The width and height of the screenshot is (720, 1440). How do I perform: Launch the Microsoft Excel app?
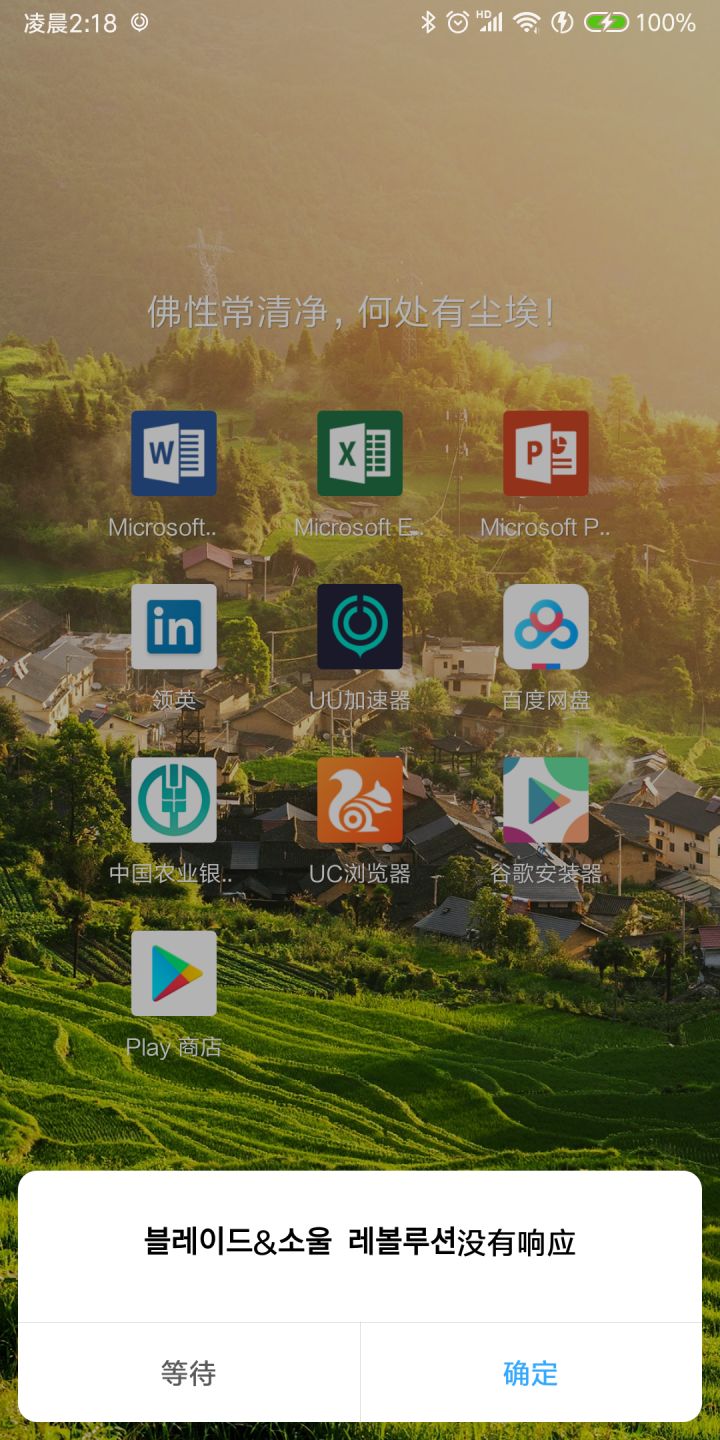coord(360,453)
